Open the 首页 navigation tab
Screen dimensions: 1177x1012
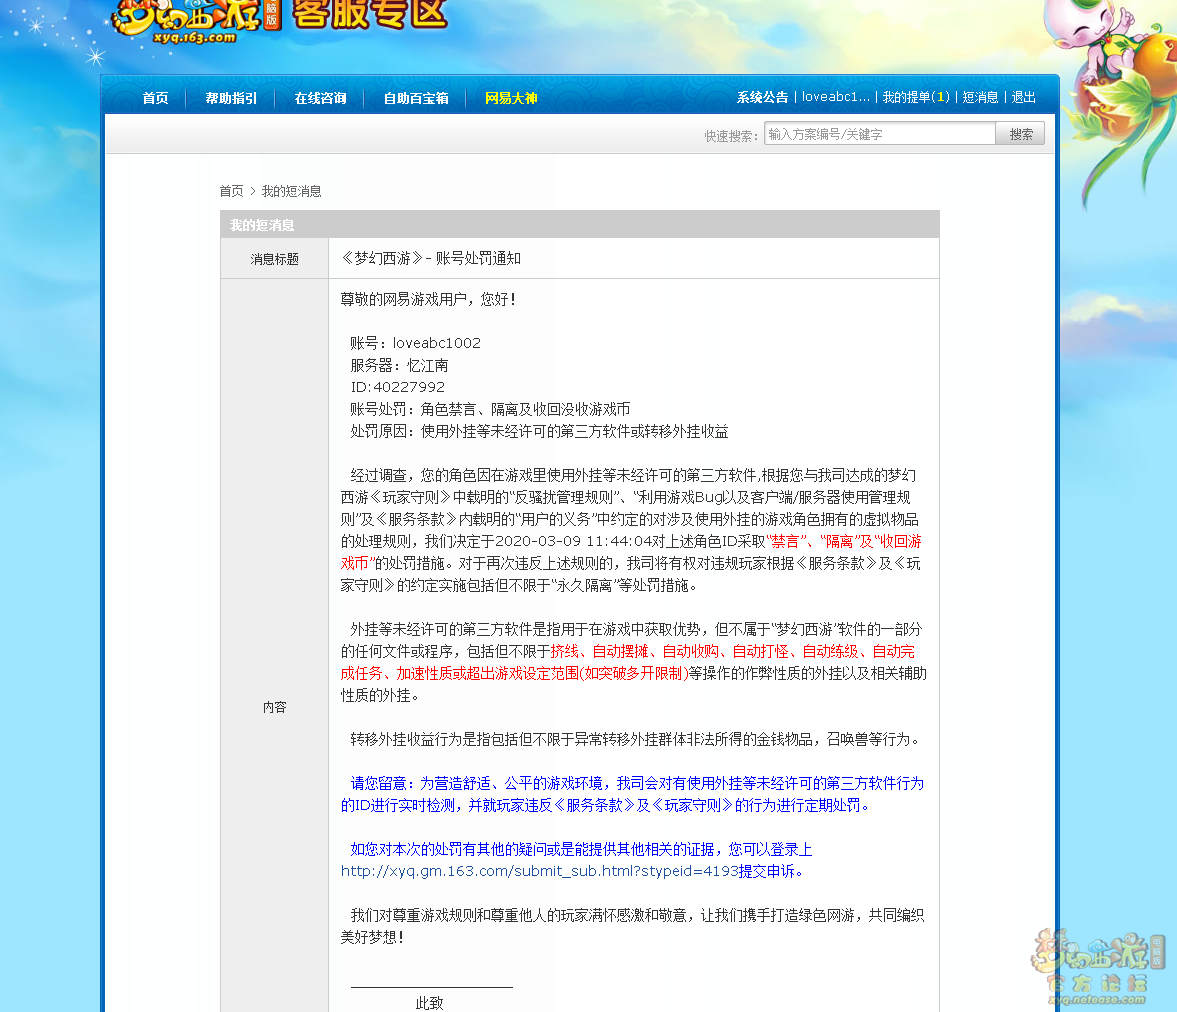(x=155, y=98)
